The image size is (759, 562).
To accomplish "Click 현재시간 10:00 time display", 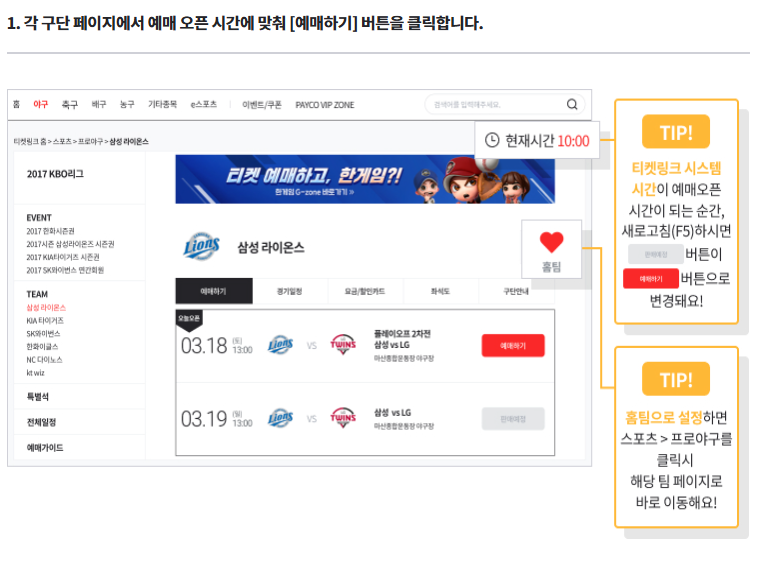I will (537, 140).
